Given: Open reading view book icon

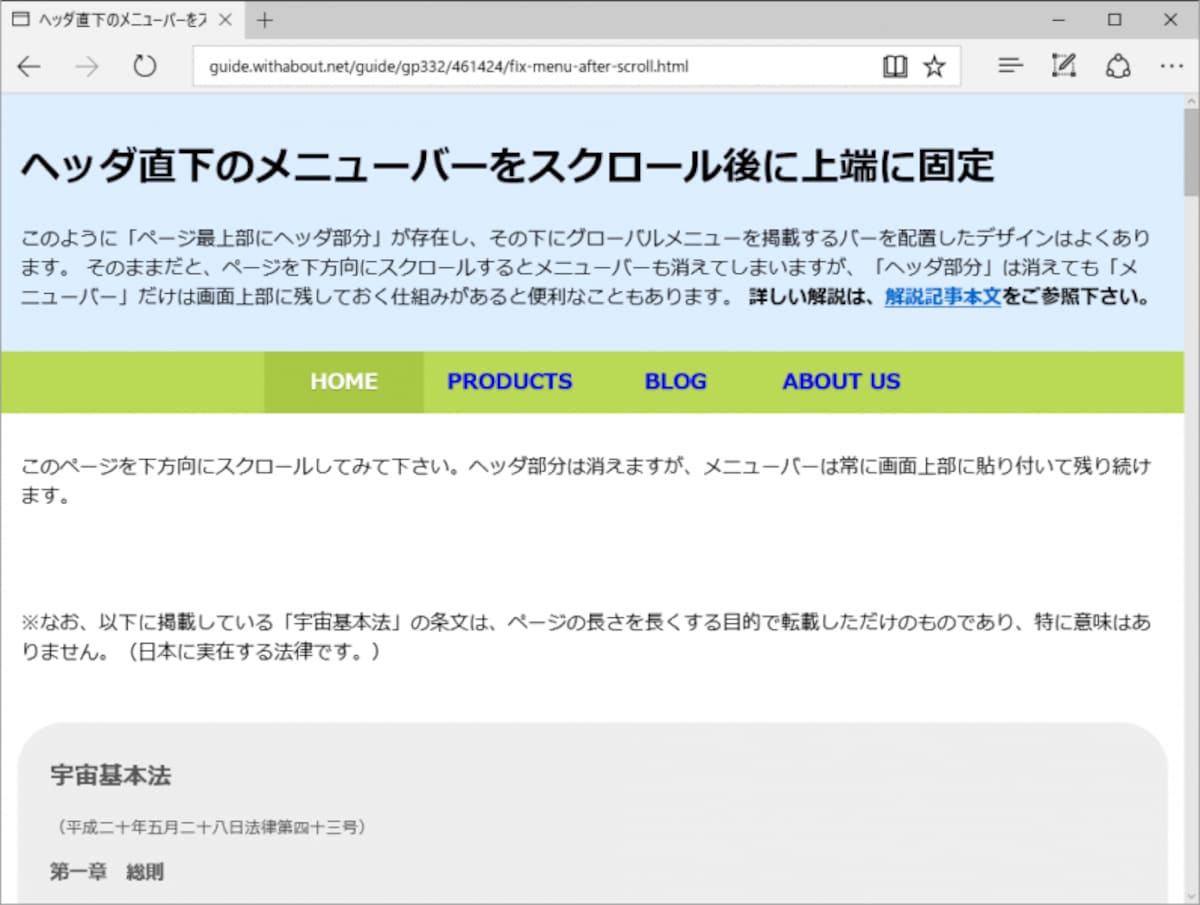Looking at the screenshot, I should pyautogui.click(x=895, y=67).
